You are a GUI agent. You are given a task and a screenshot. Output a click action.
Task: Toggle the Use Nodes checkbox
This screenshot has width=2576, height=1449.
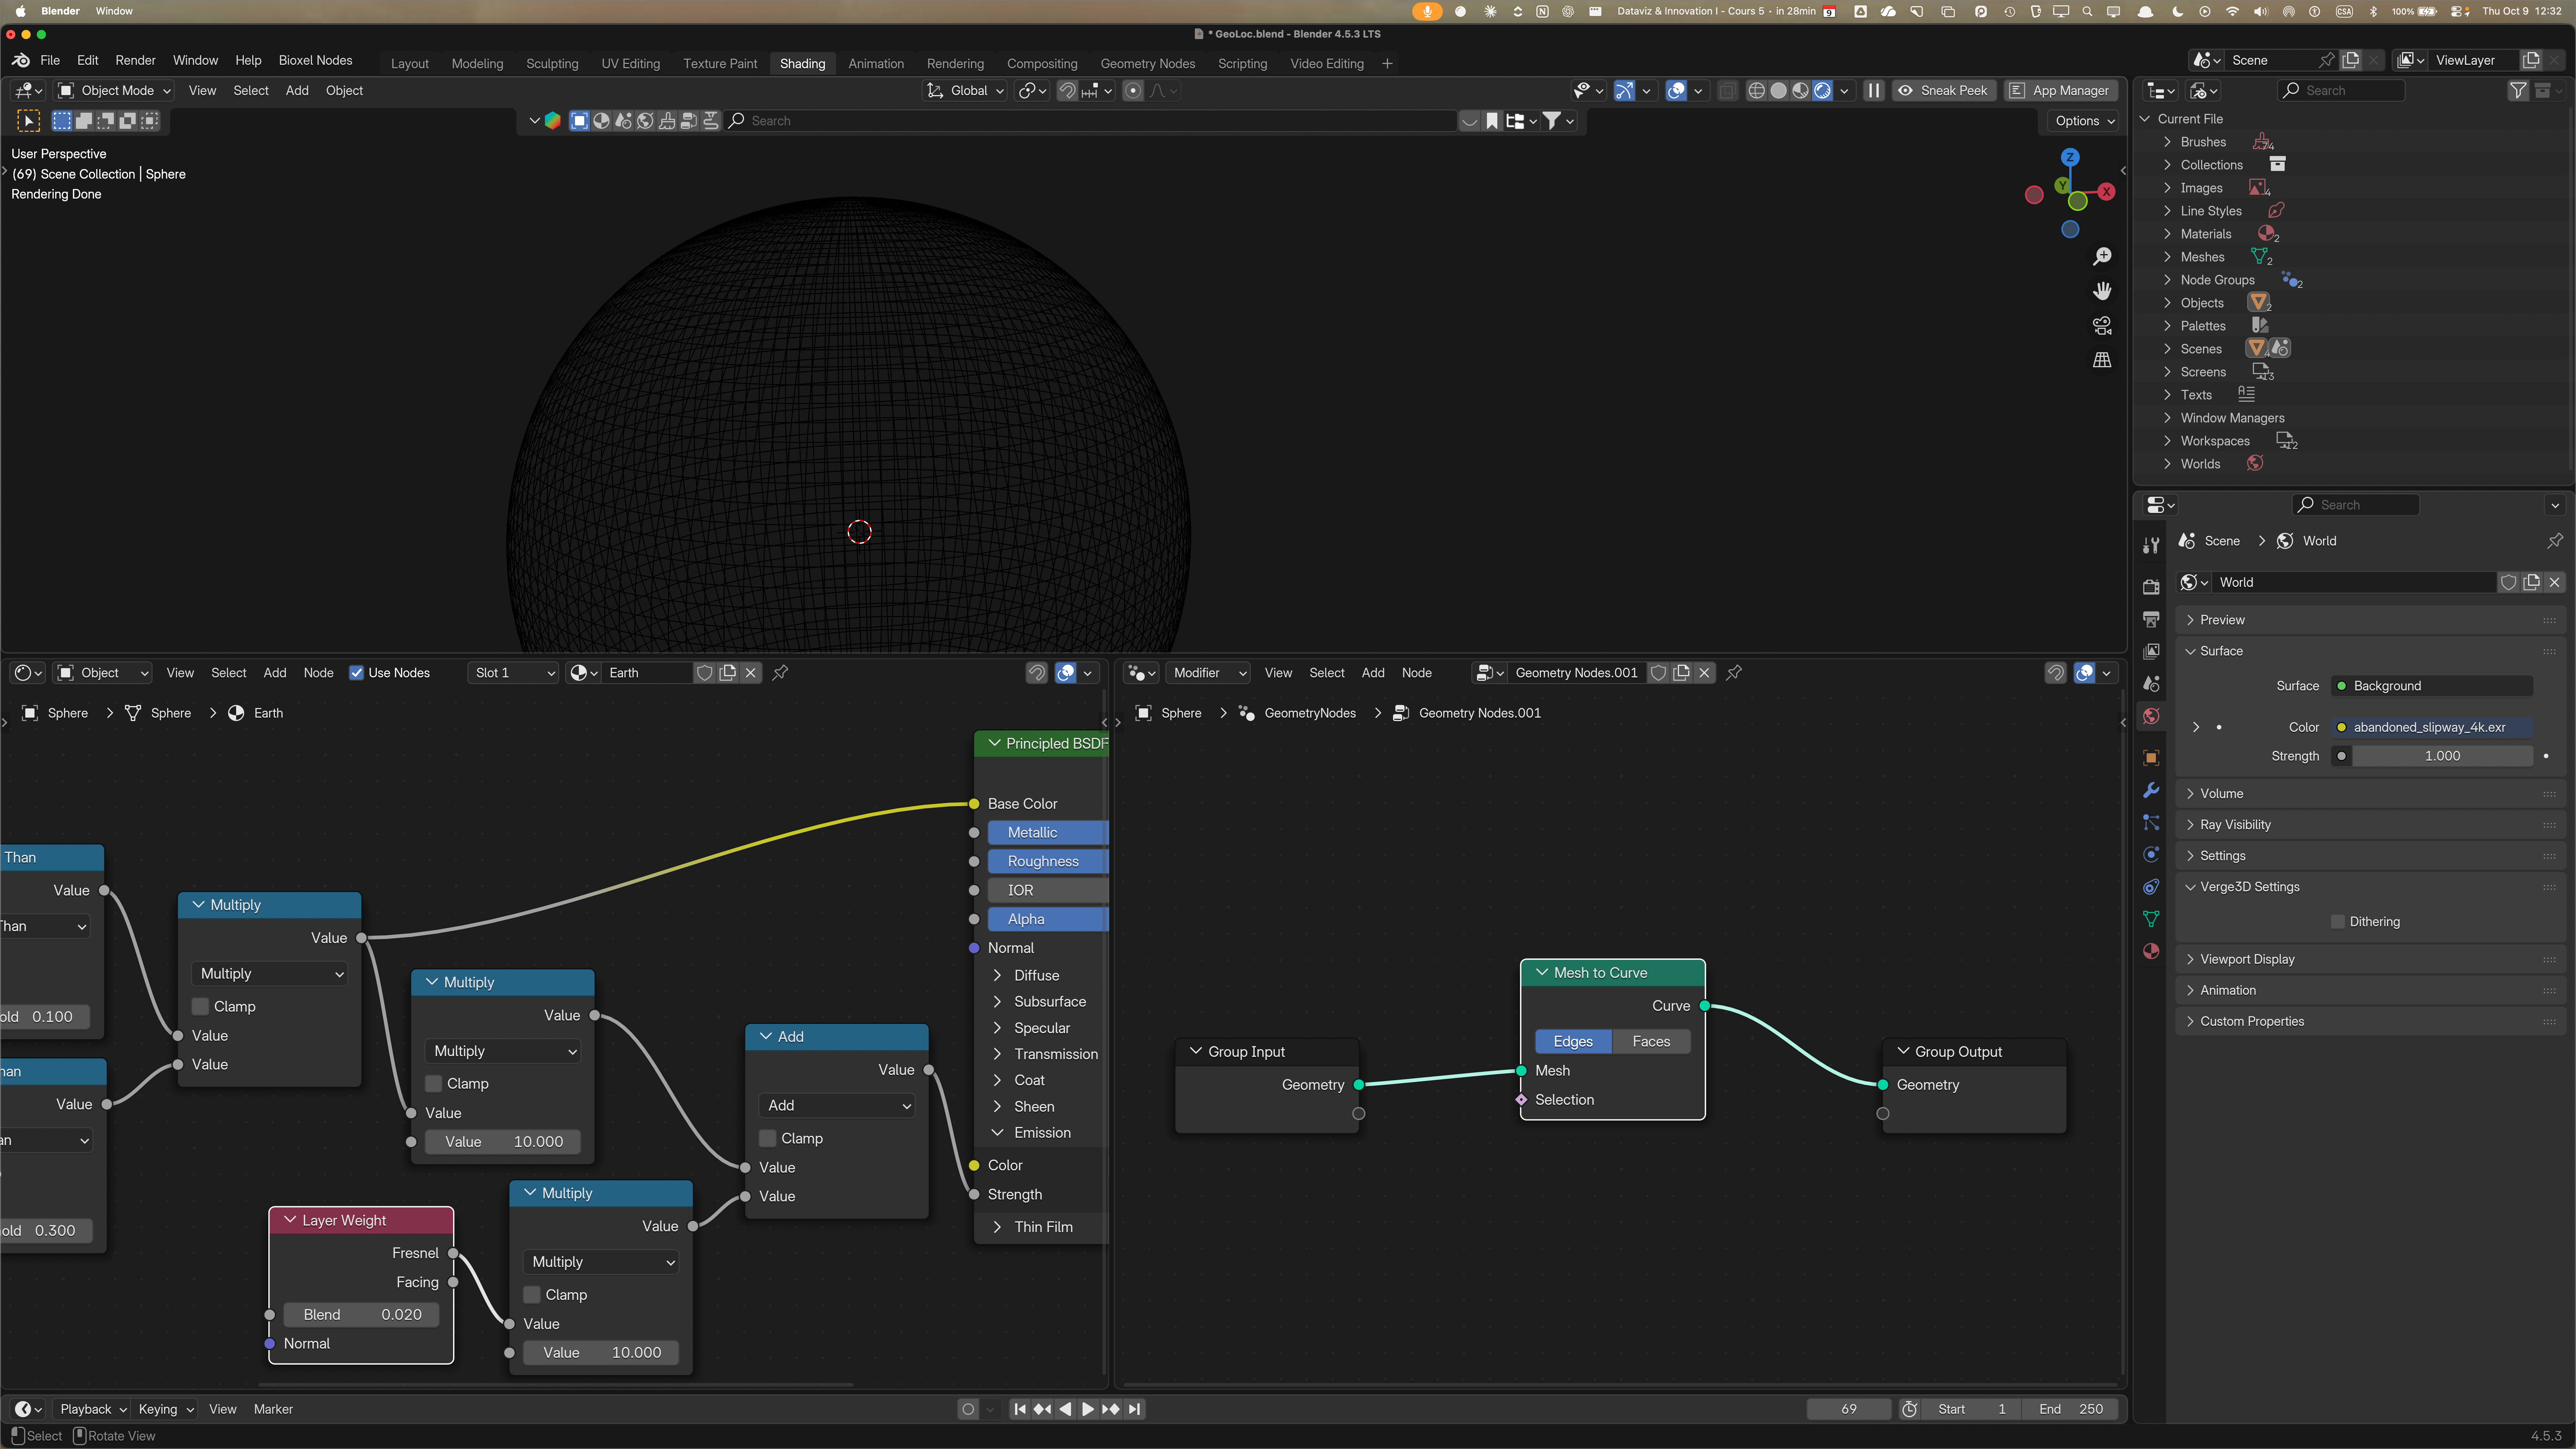click(x=356, y=673)
